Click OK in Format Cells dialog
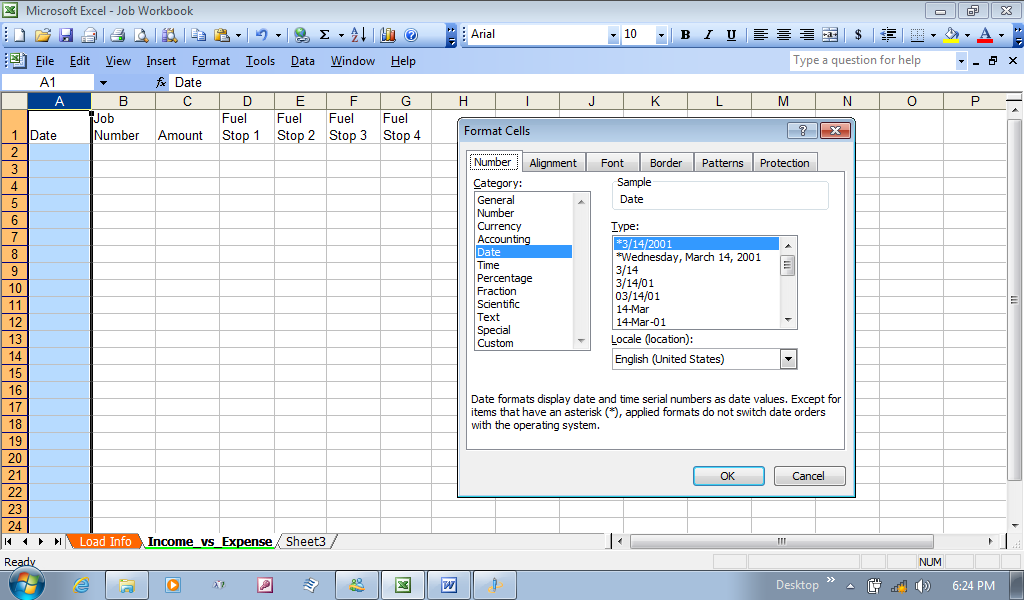Image resolution: width=1024 pixels, height=600 pixels. 728,476
